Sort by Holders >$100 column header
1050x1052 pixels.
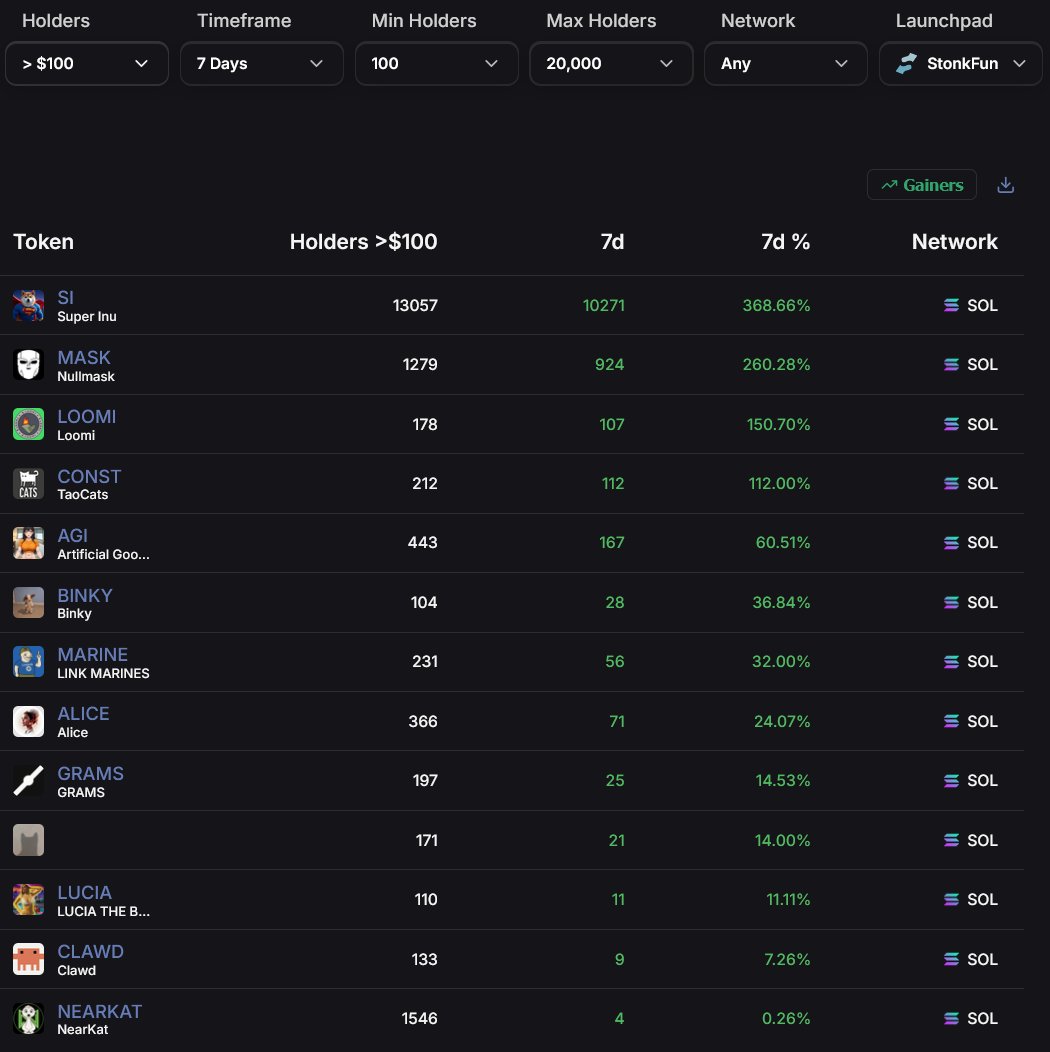(x=363, y=242)
